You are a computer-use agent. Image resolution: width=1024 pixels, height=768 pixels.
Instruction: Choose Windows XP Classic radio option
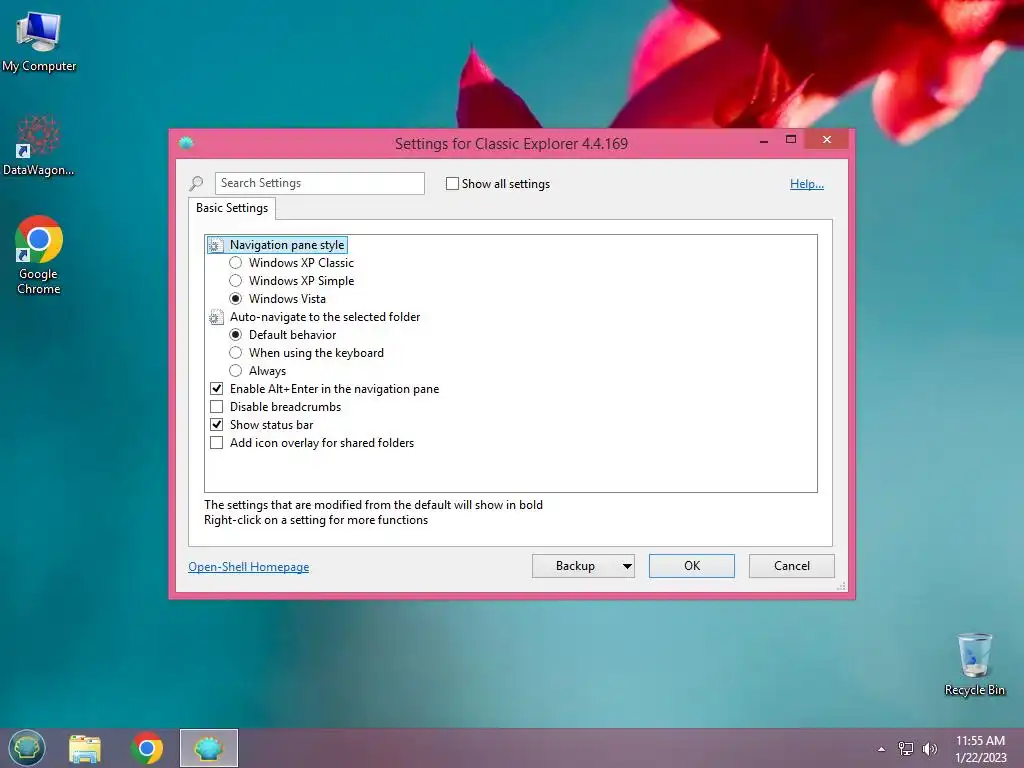coord(236,263)
